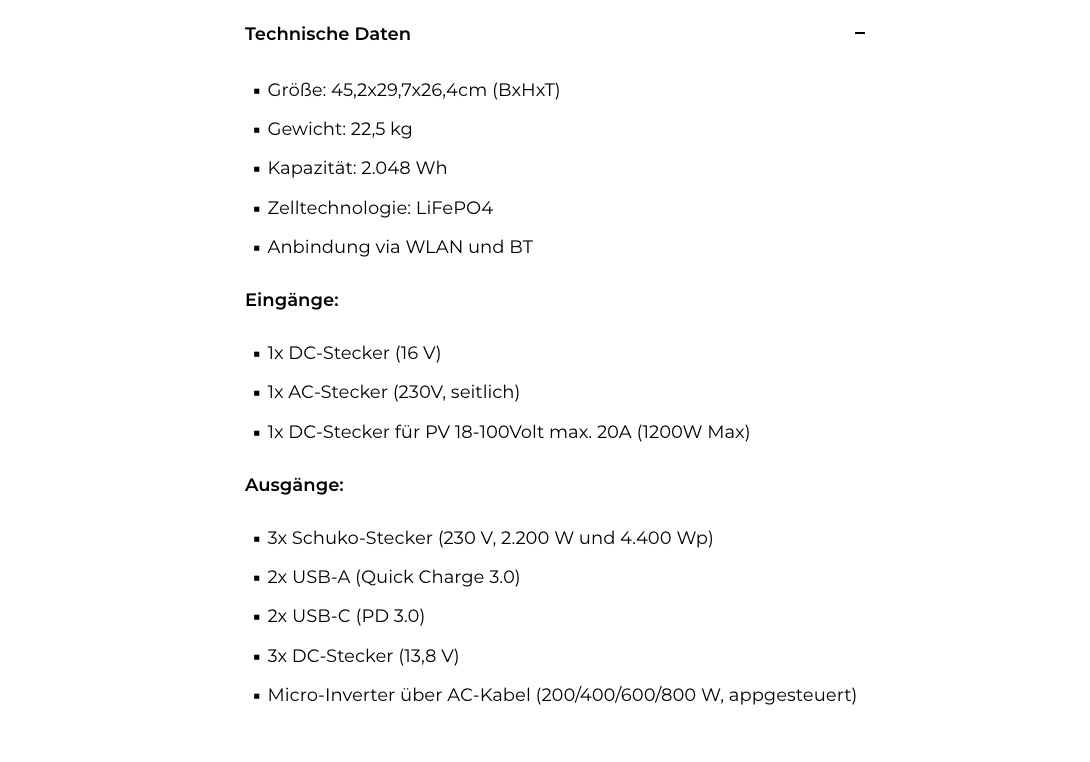Click the Kapazität 2.048 Wh entry
This screenshot has height=762, width=1090.
(x=357, y=168)
